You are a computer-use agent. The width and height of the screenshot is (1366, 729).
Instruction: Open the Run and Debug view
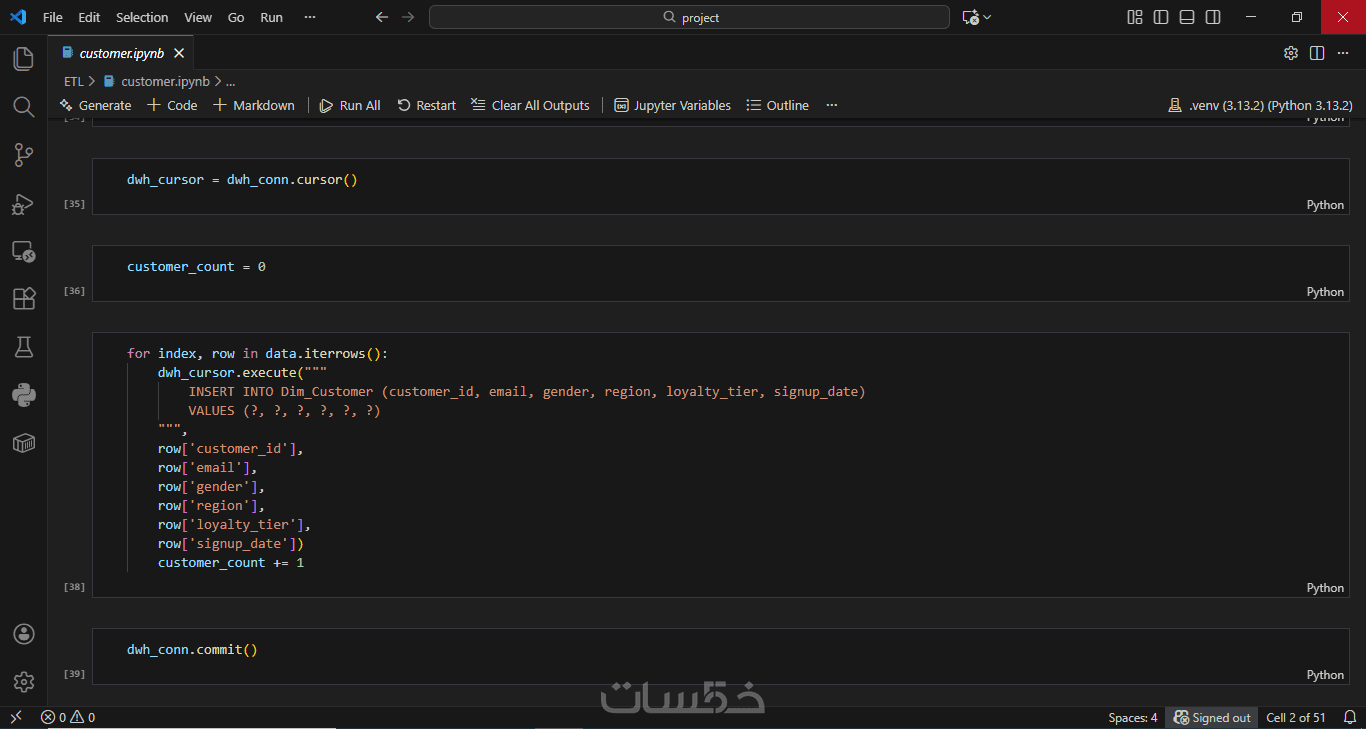pos(23,204)
